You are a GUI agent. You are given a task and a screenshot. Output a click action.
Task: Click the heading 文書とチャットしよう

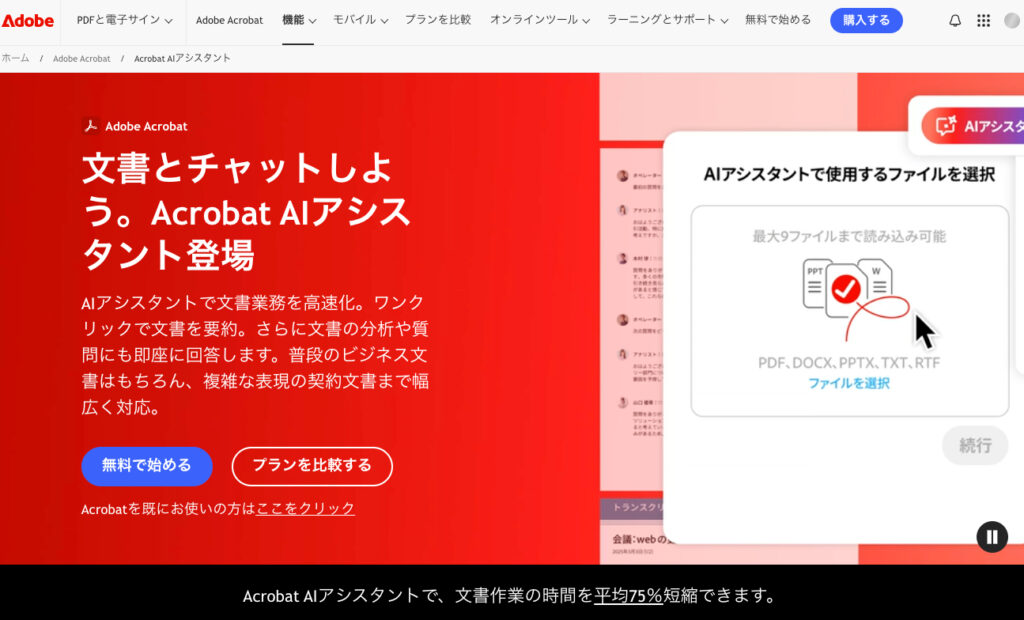point(246,211)
